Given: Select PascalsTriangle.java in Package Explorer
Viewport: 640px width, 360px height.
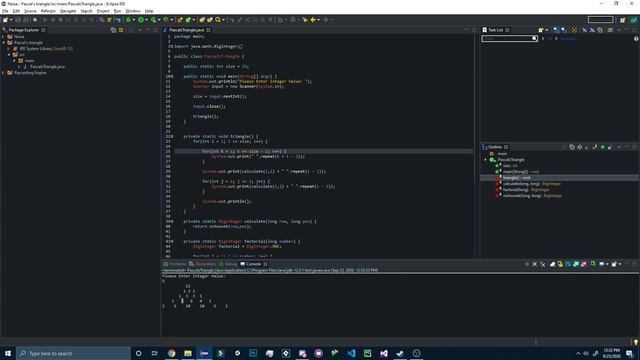Looking at the screenshot, I should pos(47,67).
